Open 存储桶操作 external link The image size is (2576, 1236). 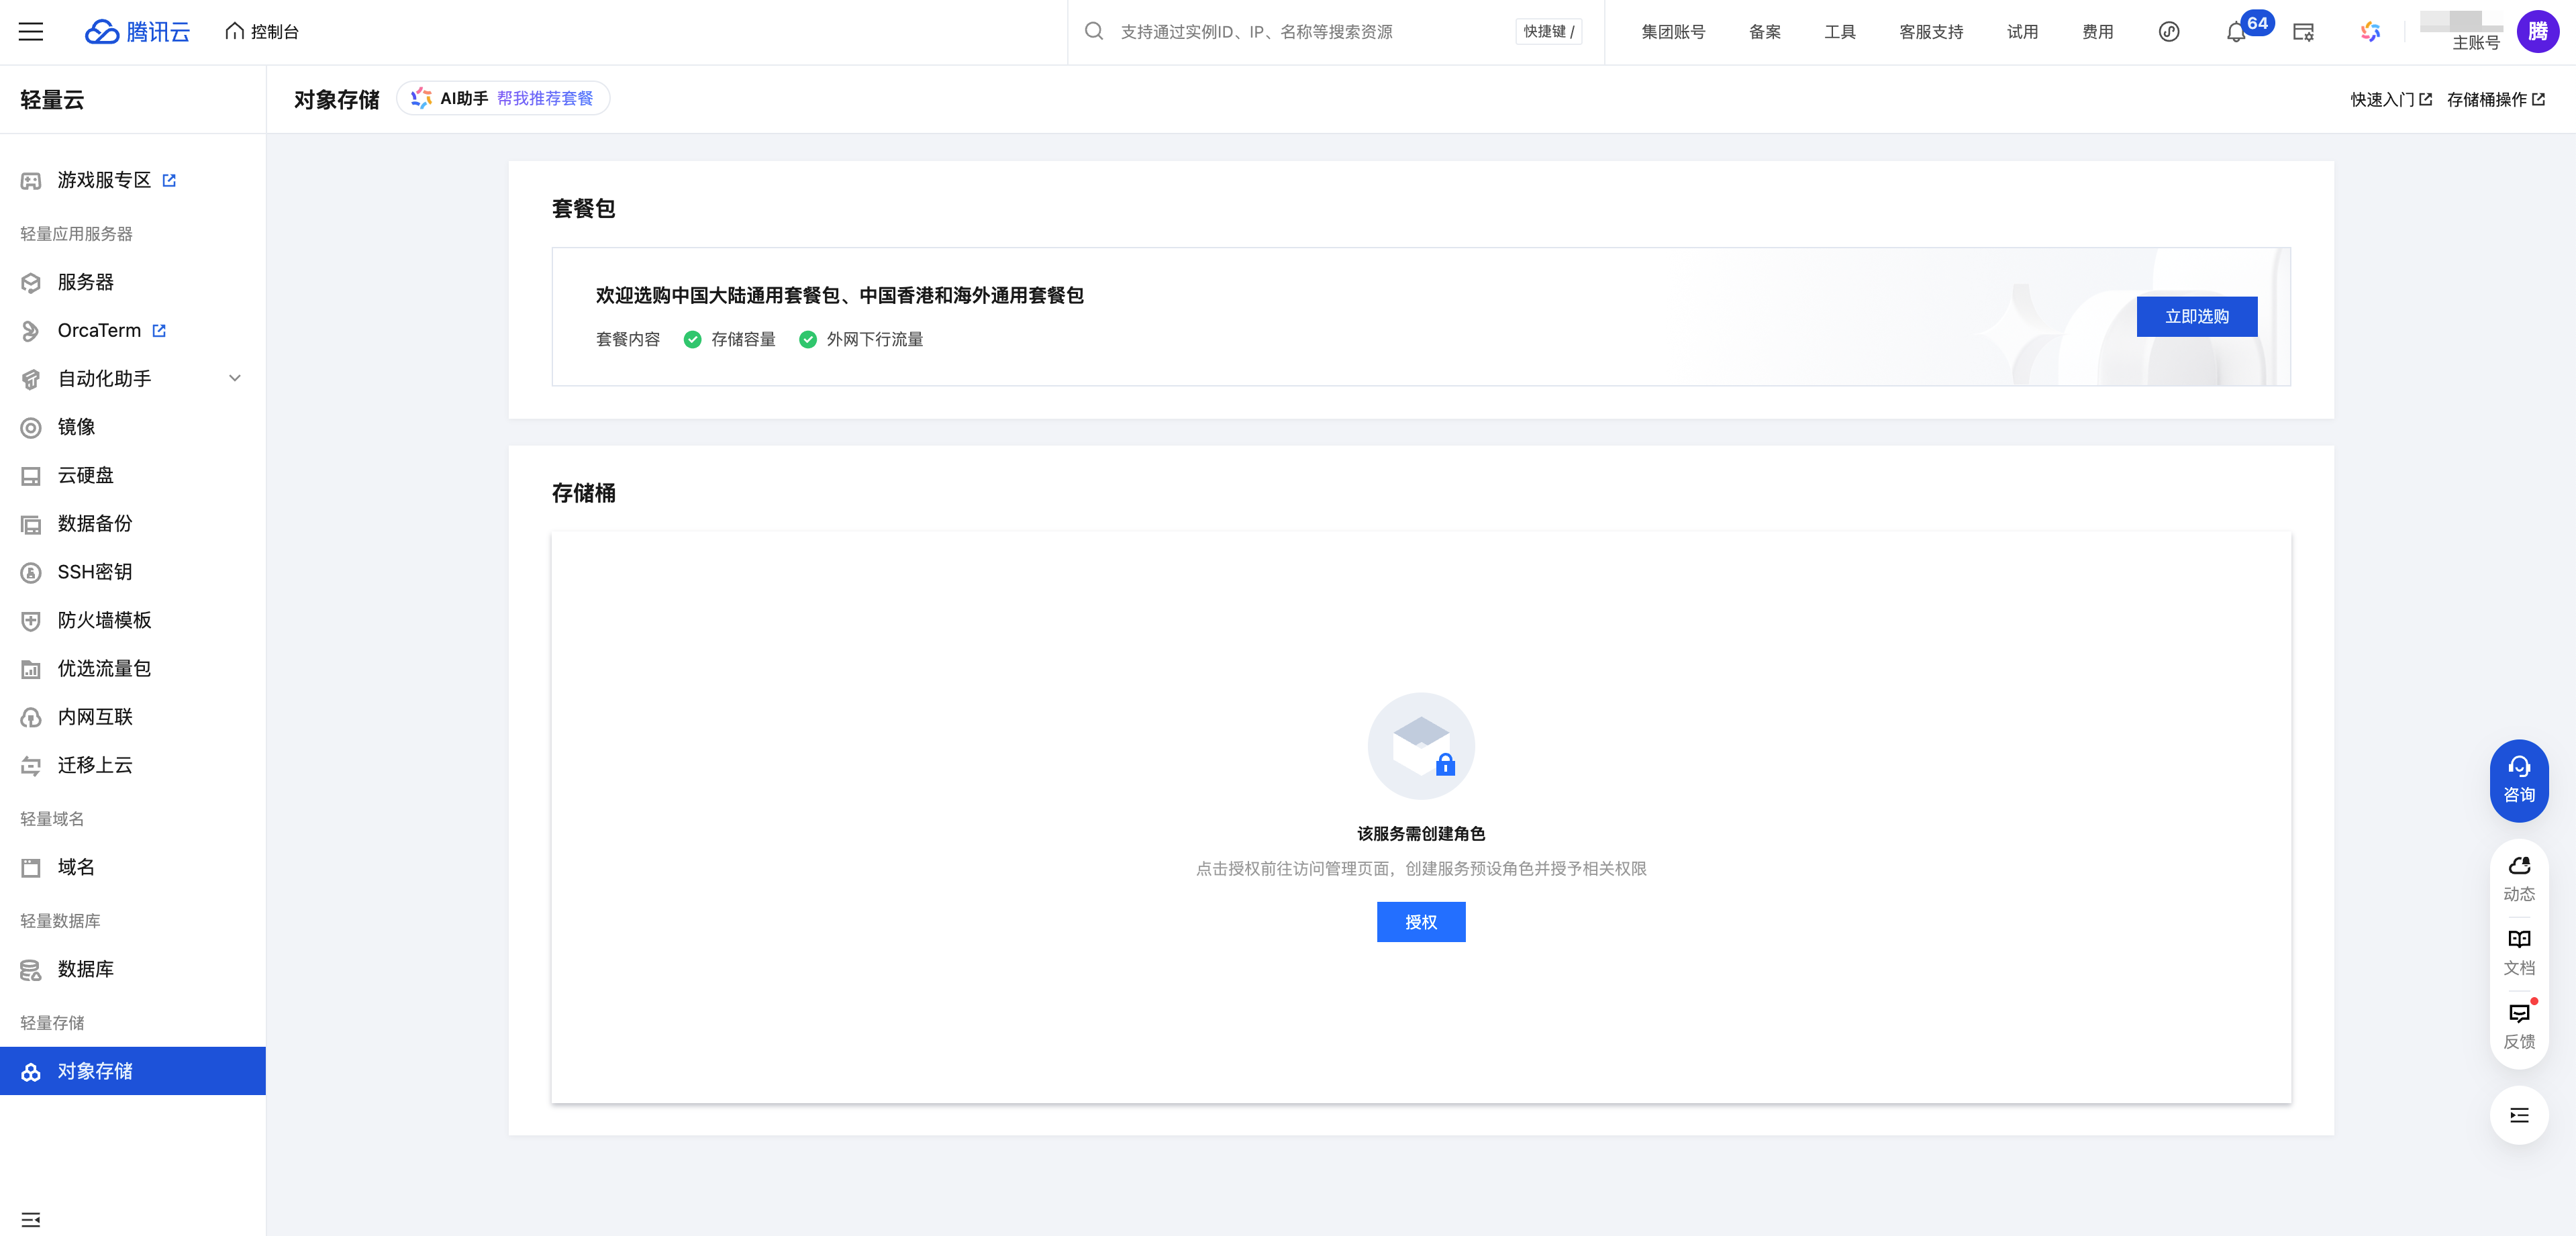[2496, 99]
